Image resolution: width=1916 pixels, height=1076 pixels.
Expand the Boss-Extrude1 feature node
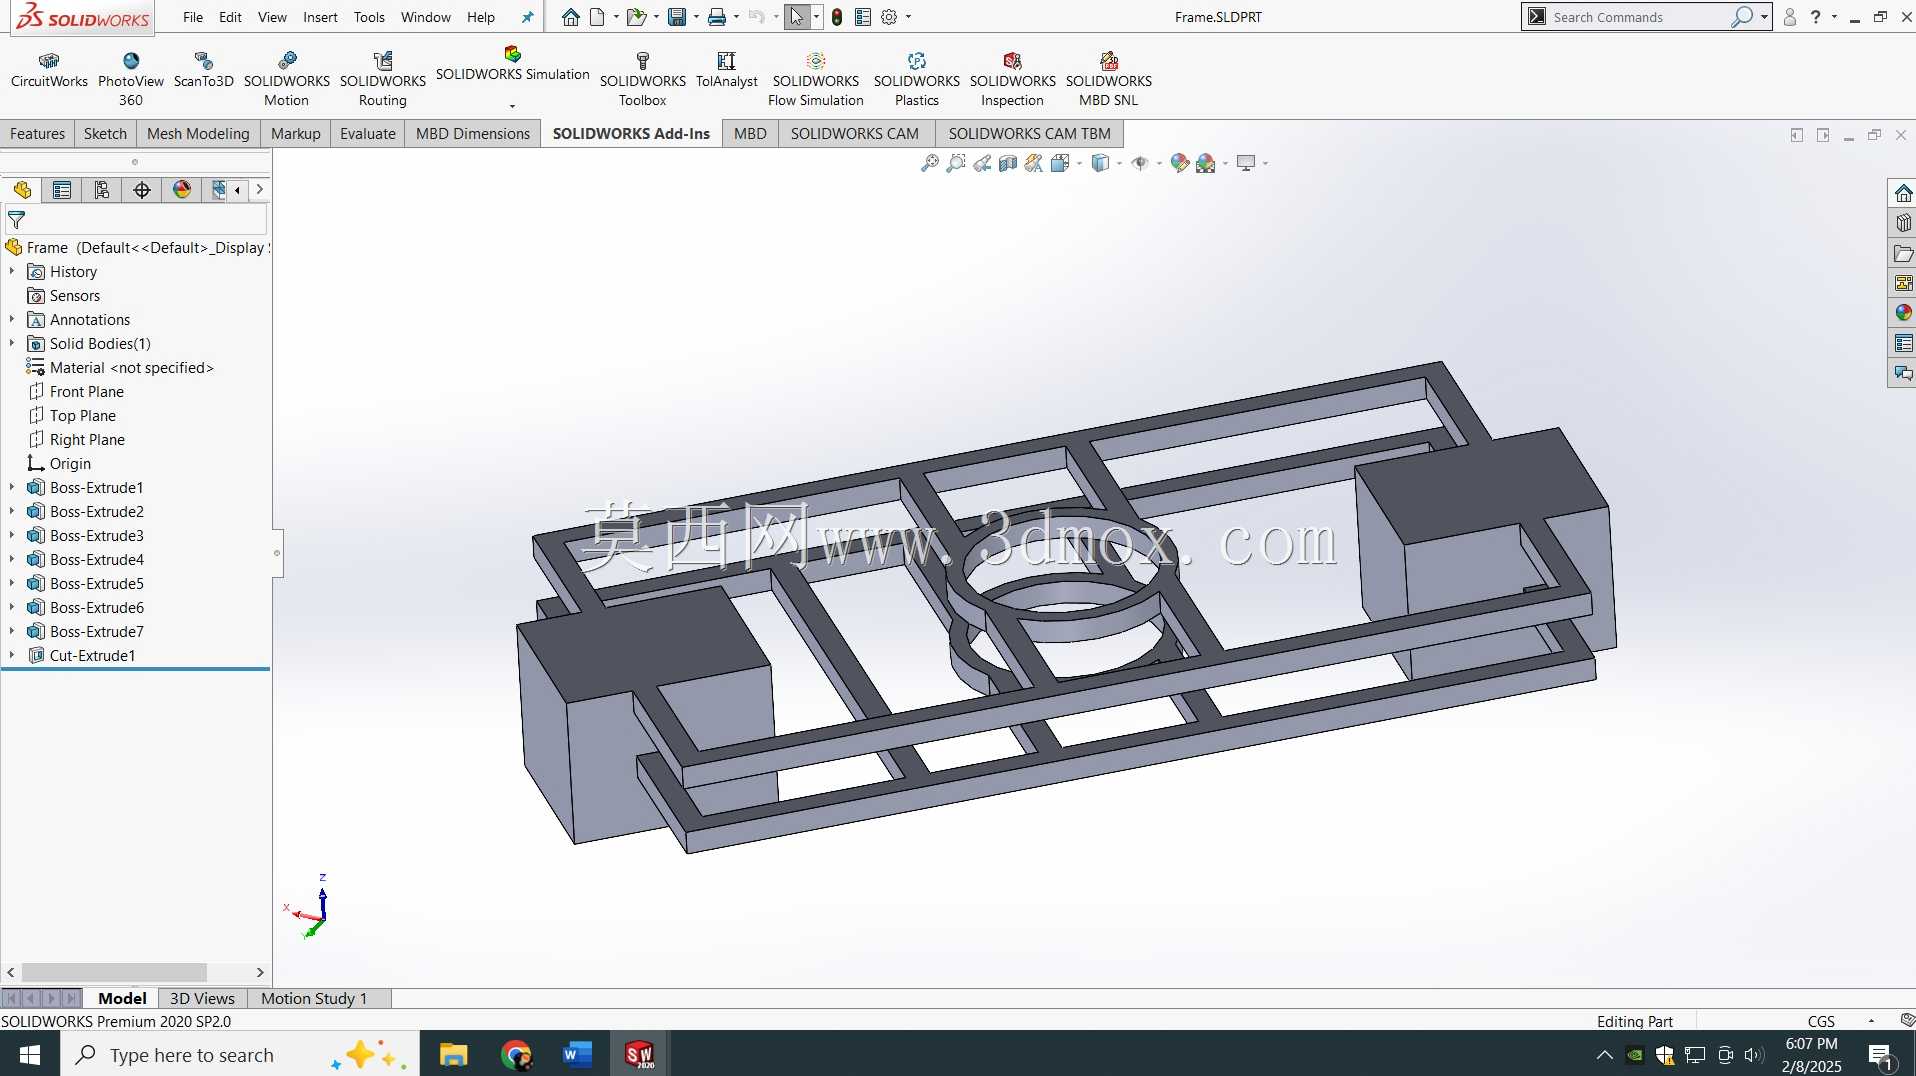[x=12, y=487]
